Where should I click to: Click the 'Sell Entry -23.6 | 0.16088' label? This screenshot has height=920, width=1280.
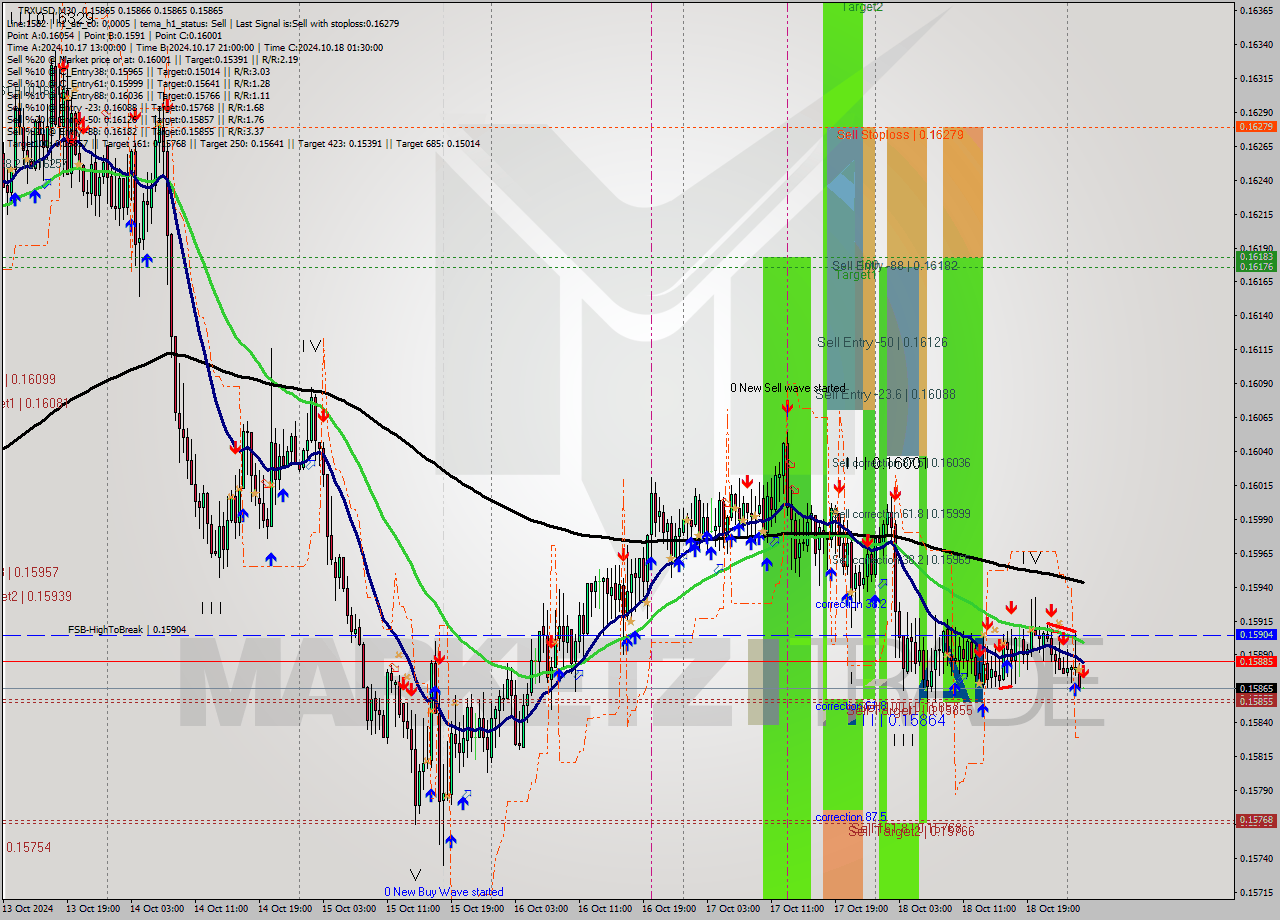tap(885, 394)
